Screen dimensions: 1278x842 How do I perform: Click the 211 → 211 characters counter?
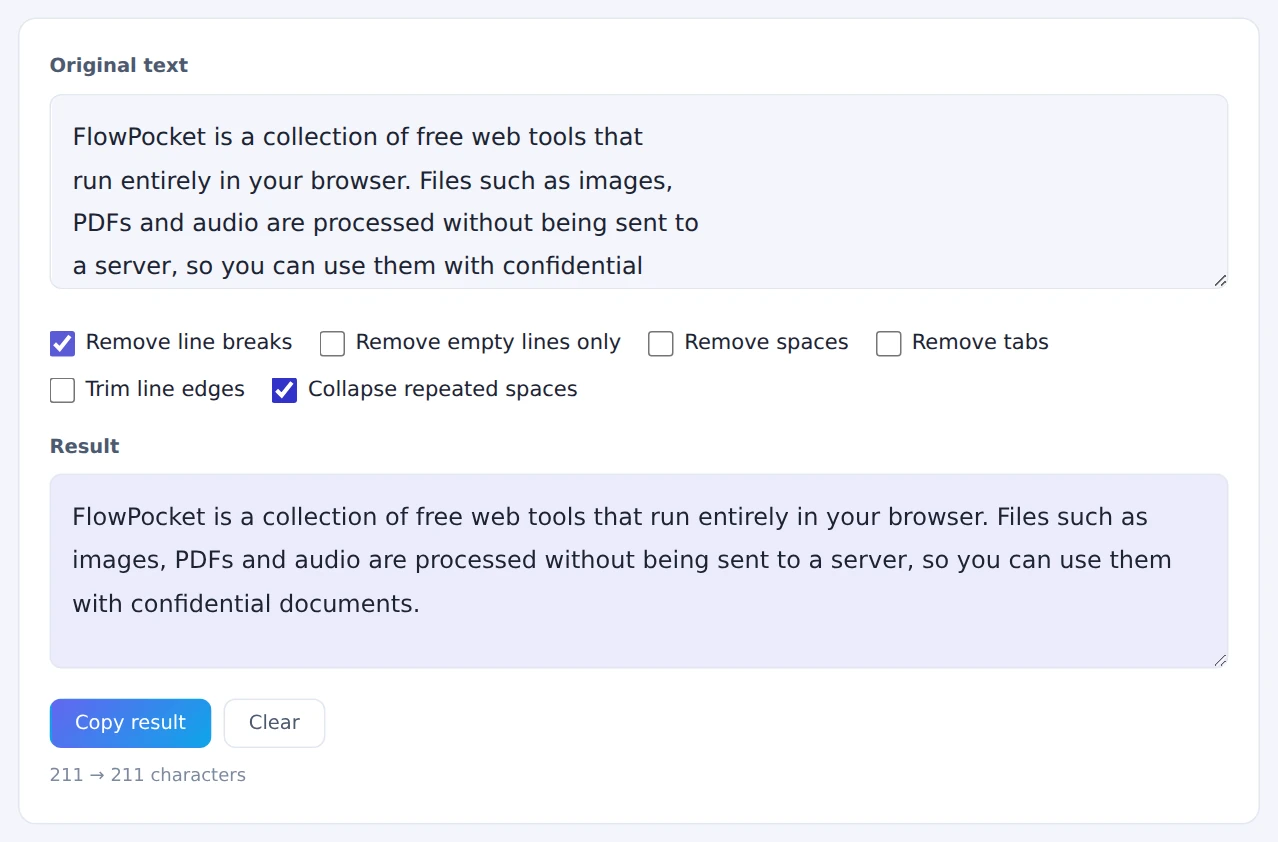click(x=148, y=775)
